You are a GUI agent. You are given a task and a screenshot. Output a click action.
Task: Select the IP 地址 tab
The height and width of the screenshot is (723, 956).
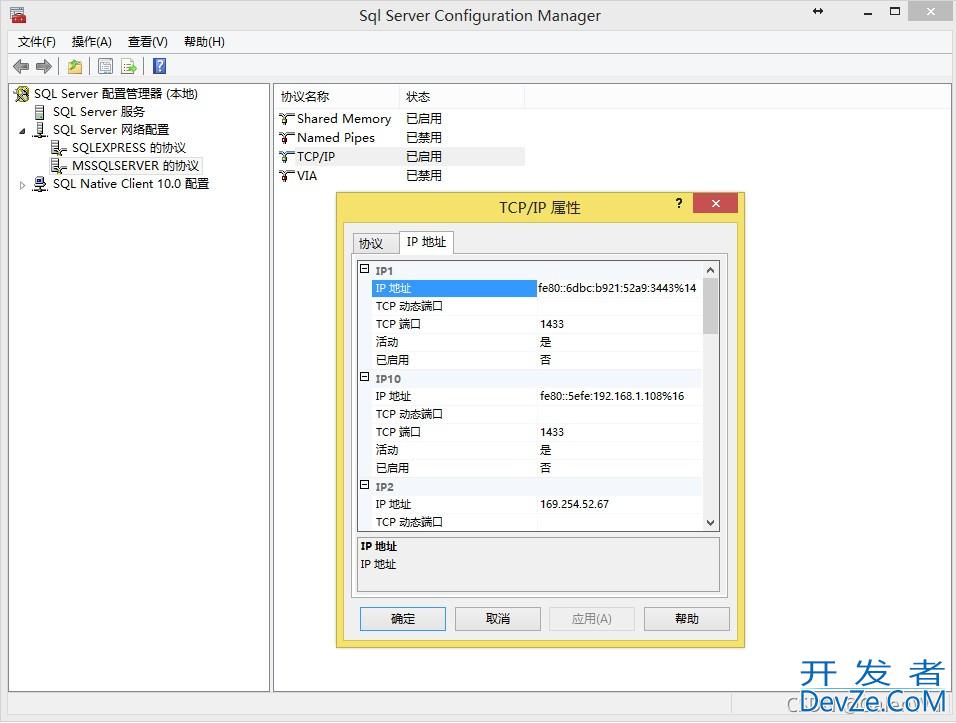(426, 242)
